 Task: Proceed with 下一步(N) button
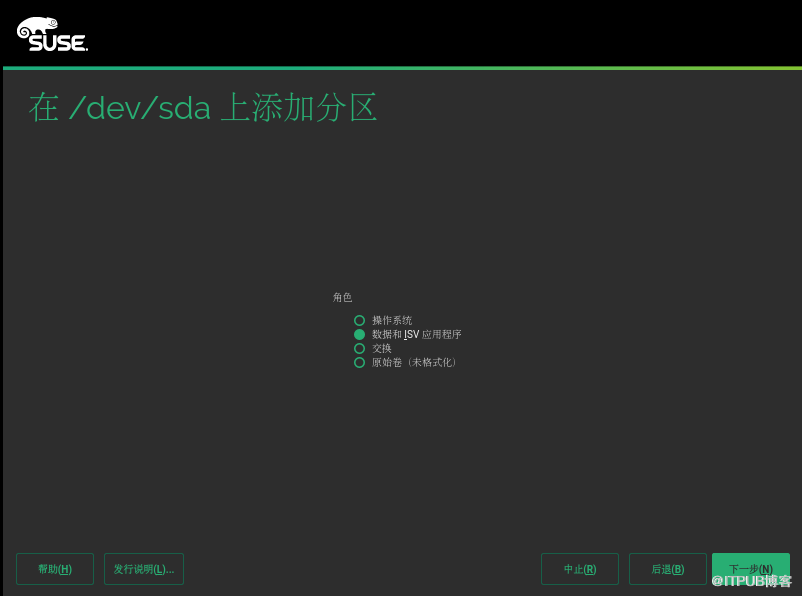tap(751, 569)
